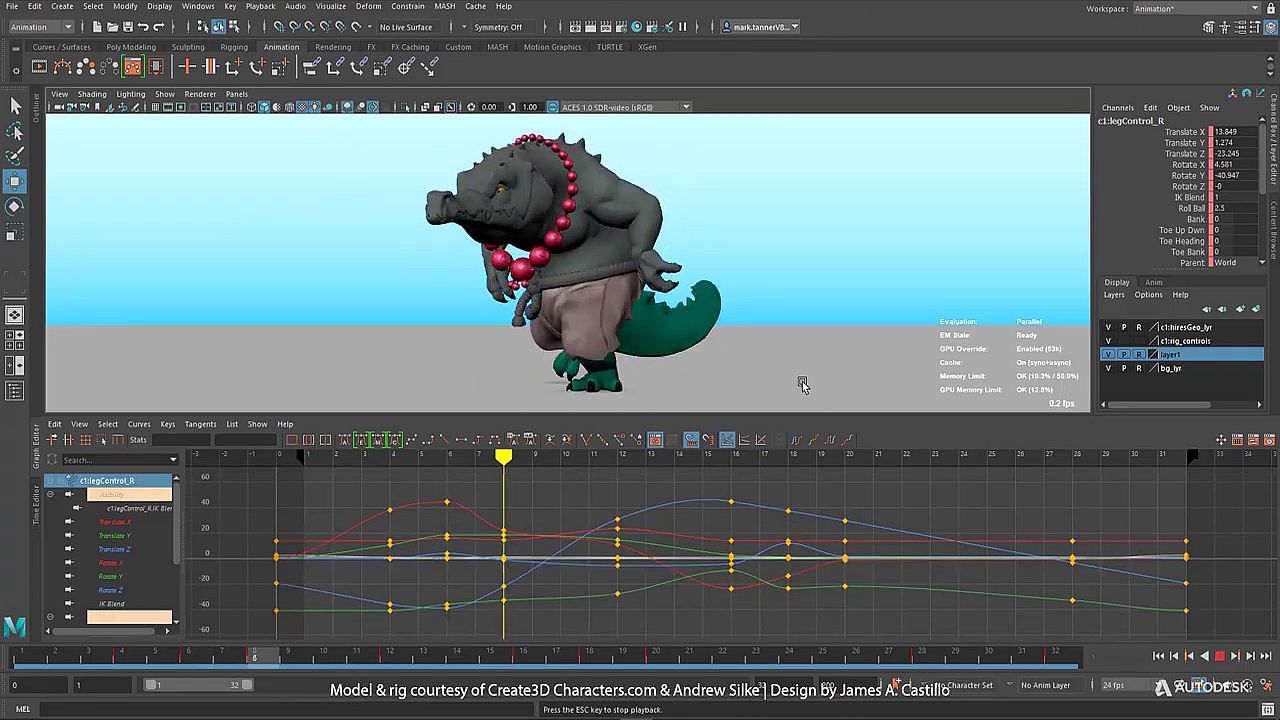This screenshot has width=1280, height=720.
Task: Toggle playback P on layer1
Action: click(x=1123, y=354)
